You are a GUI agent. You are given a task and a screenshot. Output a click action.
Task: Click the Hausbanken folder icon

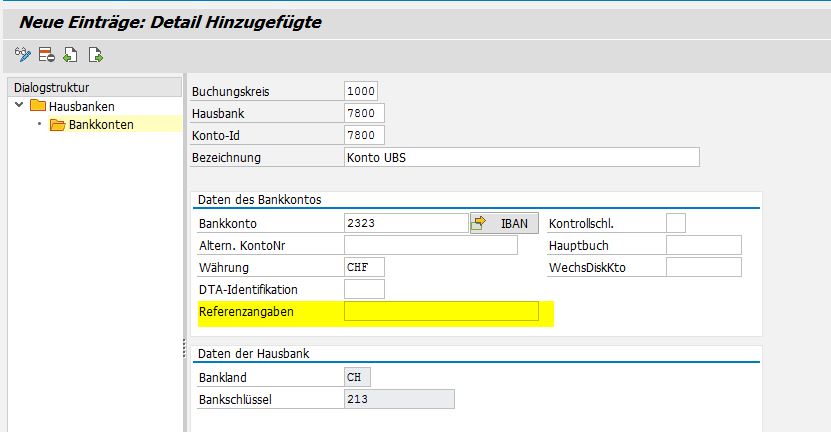pyautogui.click(x=38, y=106)
